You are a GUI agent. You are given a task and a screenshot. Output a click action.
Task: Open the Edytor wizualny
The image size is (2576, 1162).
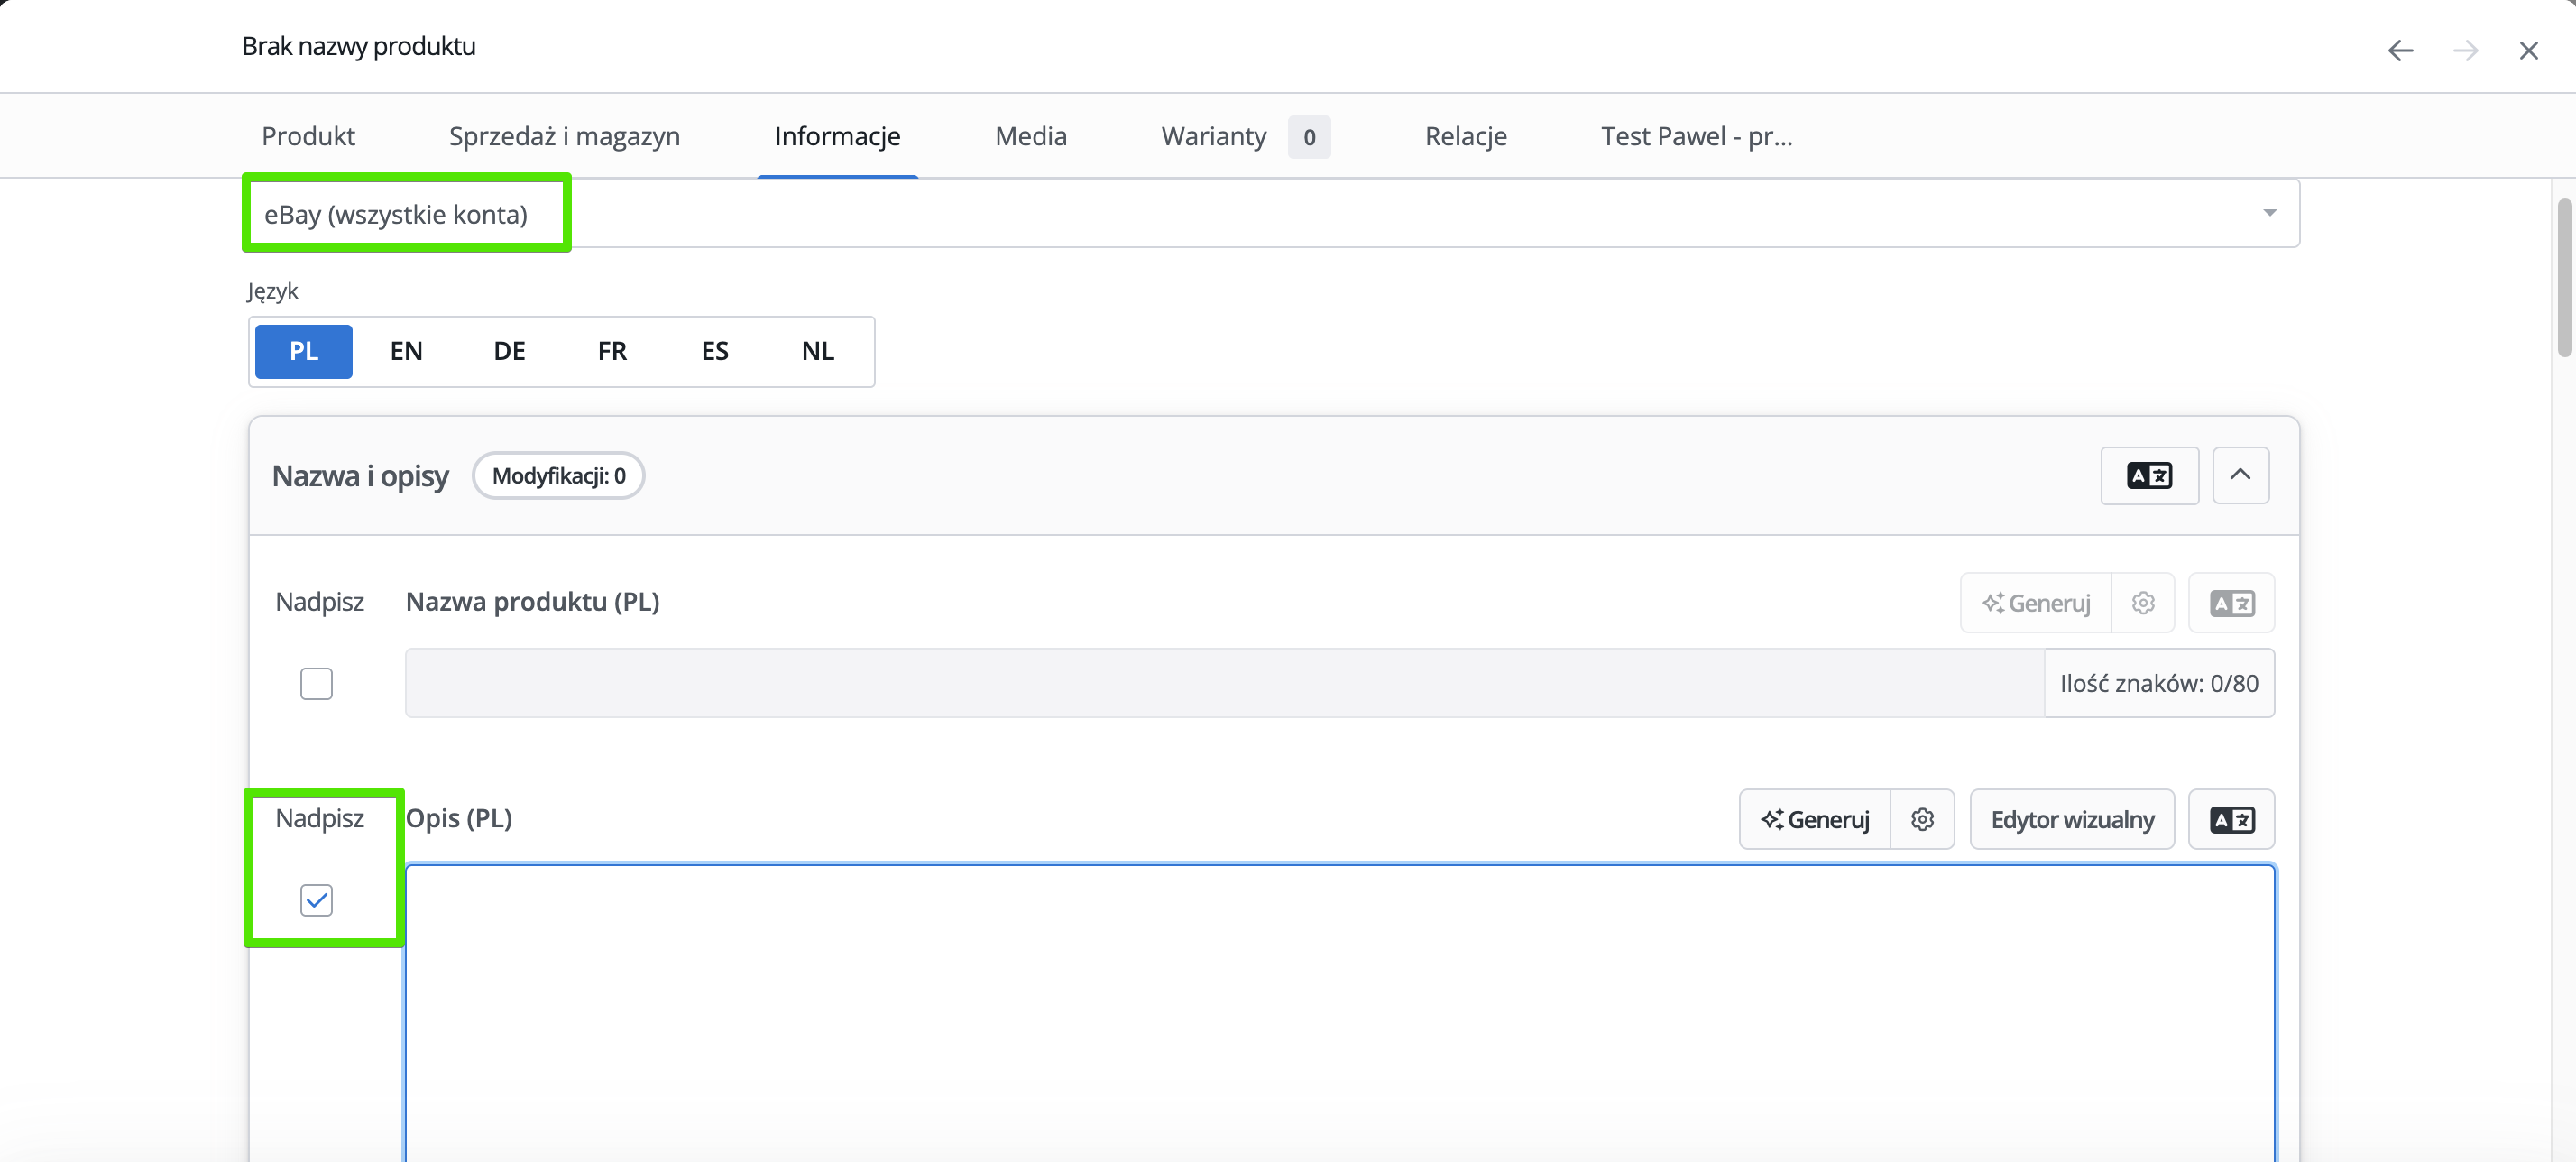tap(2071, 820)
